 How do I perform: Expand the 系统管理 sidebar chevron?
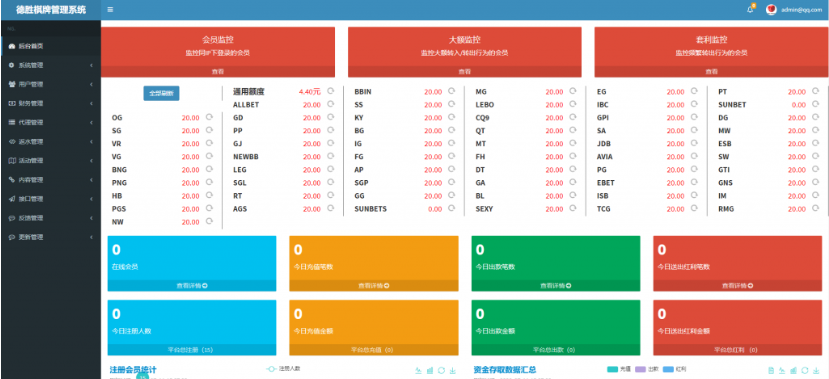pyautogui.click(x=91, y=66)
